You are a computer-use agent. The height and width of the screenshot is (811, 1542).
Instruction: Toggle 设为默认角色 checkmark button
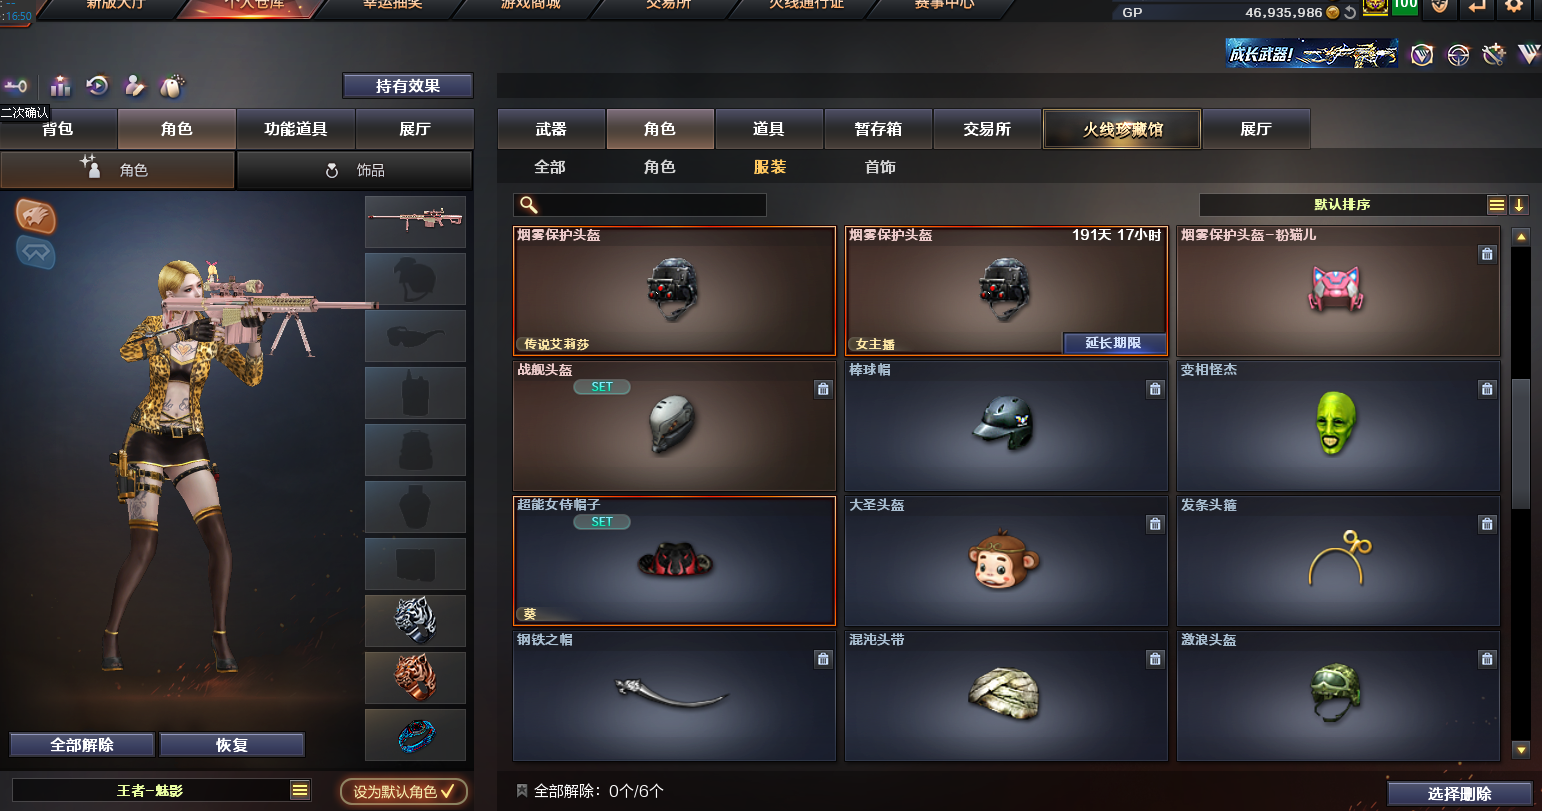coord(403,791)
